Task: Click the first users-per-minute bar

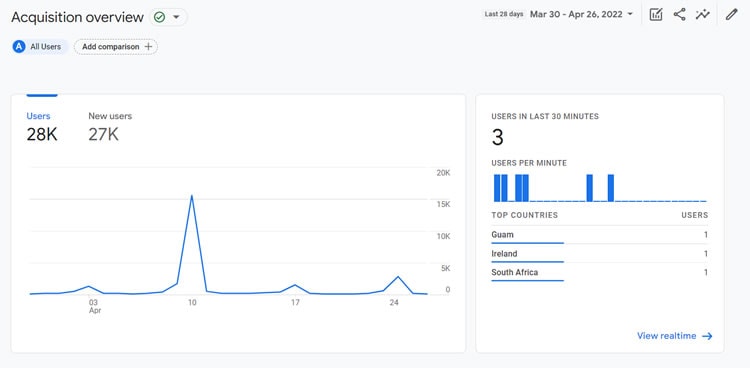Action: pos(497,188)
